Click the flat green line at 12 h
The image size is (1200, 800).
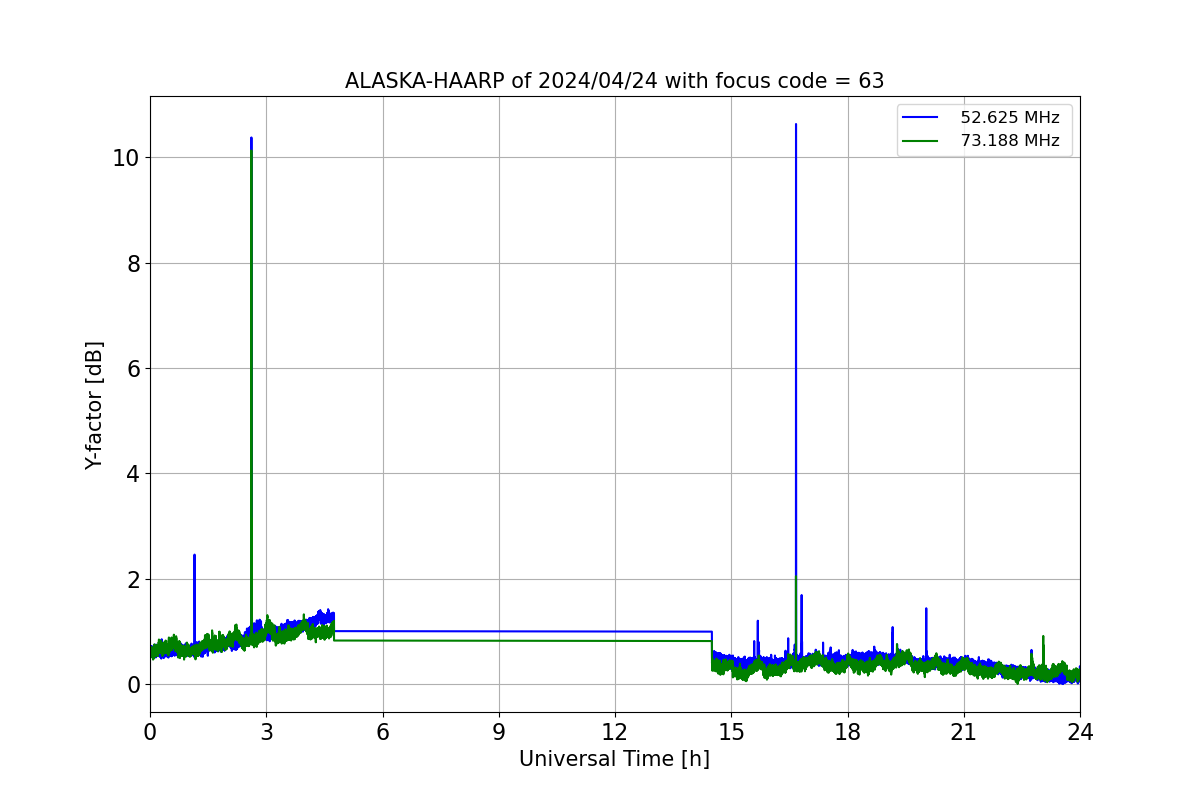(615, 640)
